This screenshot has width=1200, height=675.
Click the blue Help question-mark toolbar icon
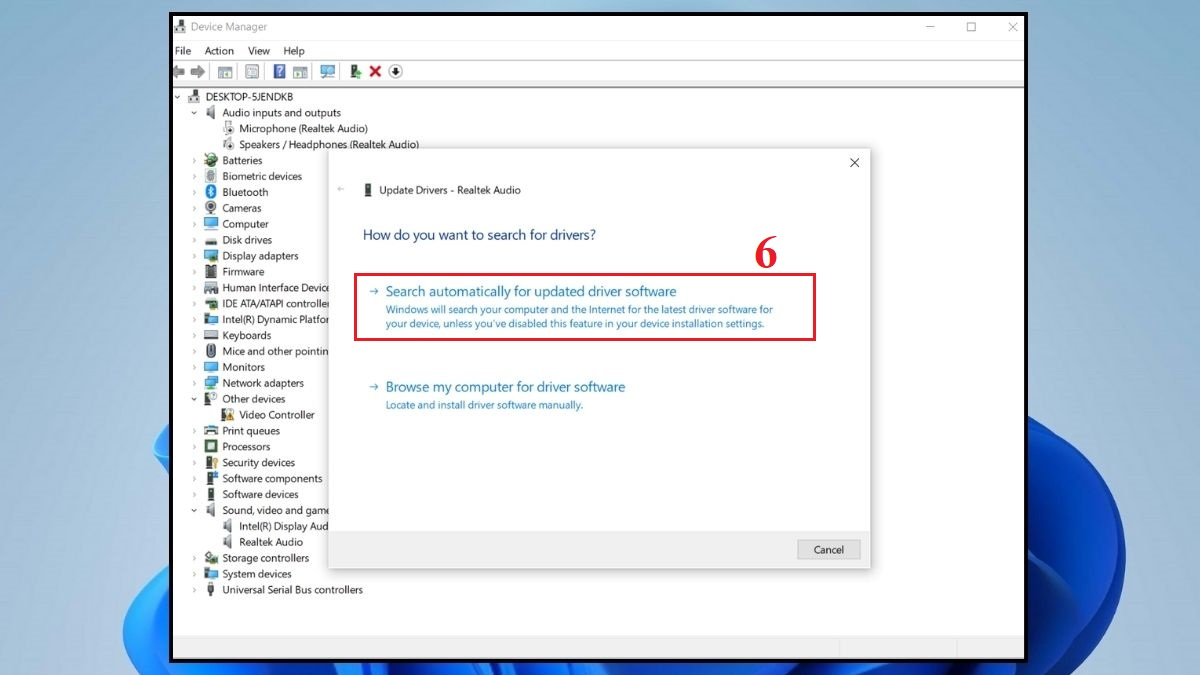pos(279,71)
